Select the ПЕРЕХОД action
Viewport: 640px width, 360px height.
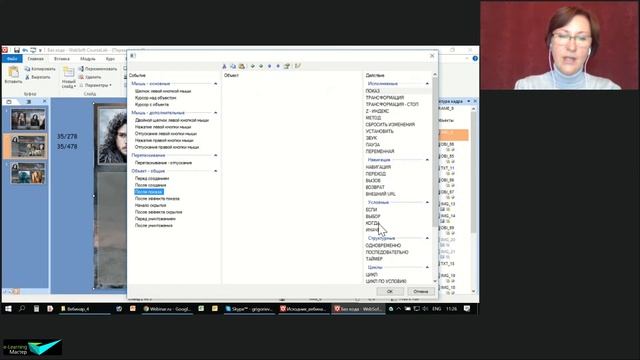coord(376,174)
